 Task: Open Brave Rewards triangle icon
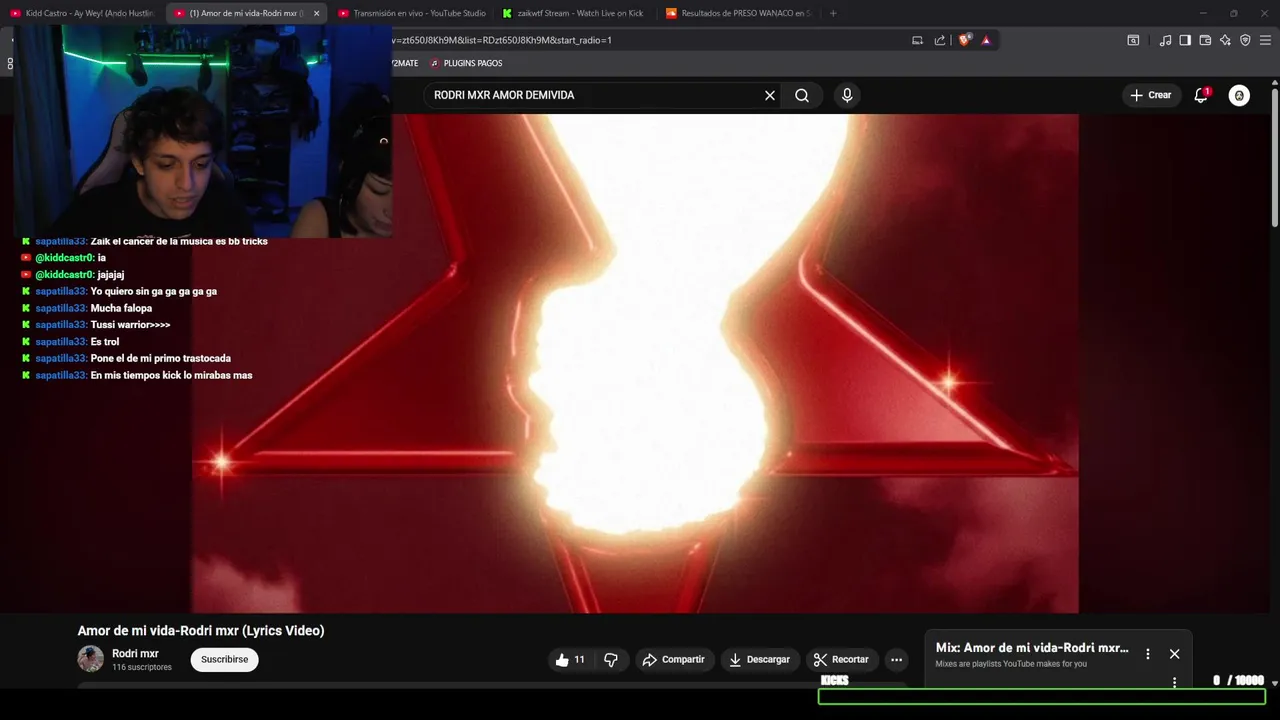[x=986, y=40]
